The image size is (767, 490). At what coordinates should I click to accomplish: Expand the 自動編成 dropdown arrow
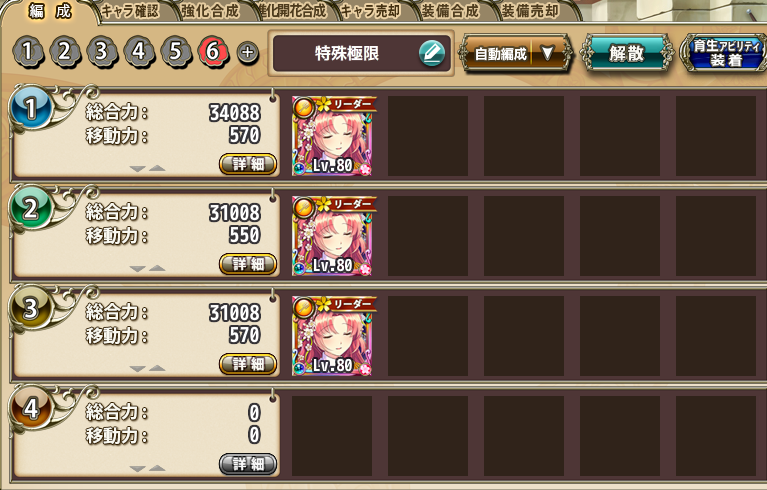[548, 53]
